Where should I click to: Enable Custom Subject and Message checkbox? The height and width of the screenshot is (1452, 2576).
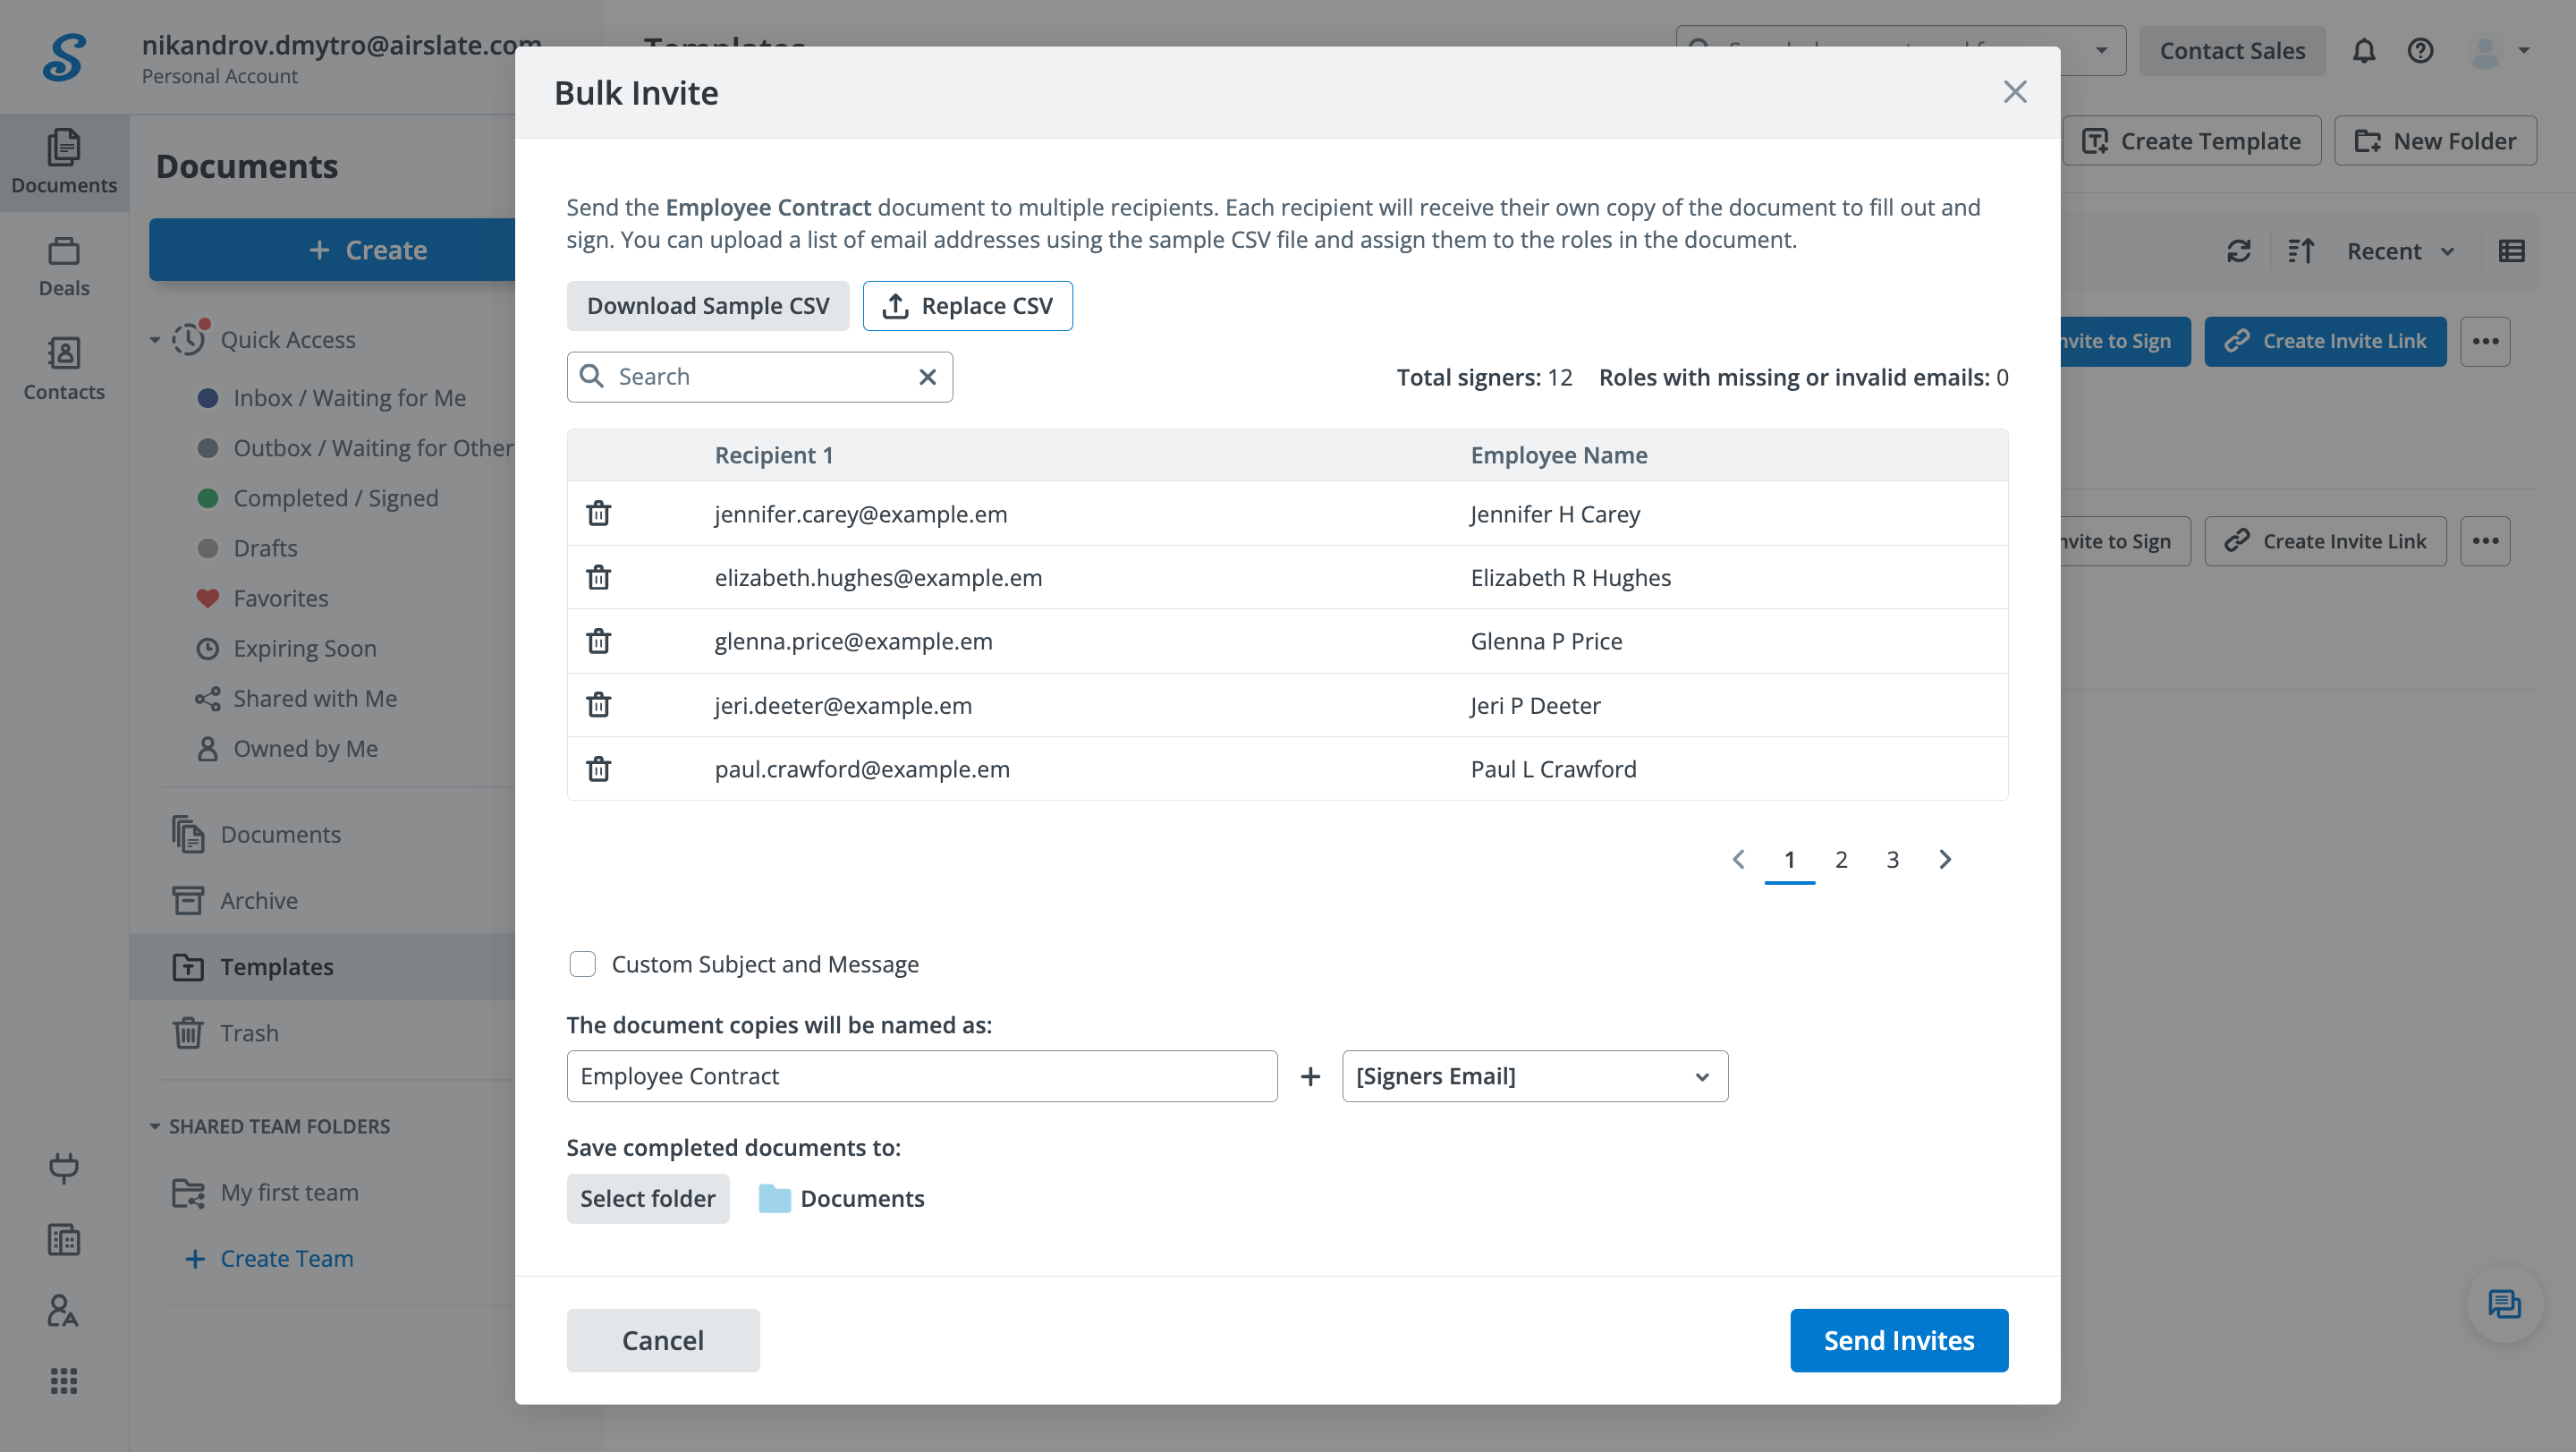582,964
